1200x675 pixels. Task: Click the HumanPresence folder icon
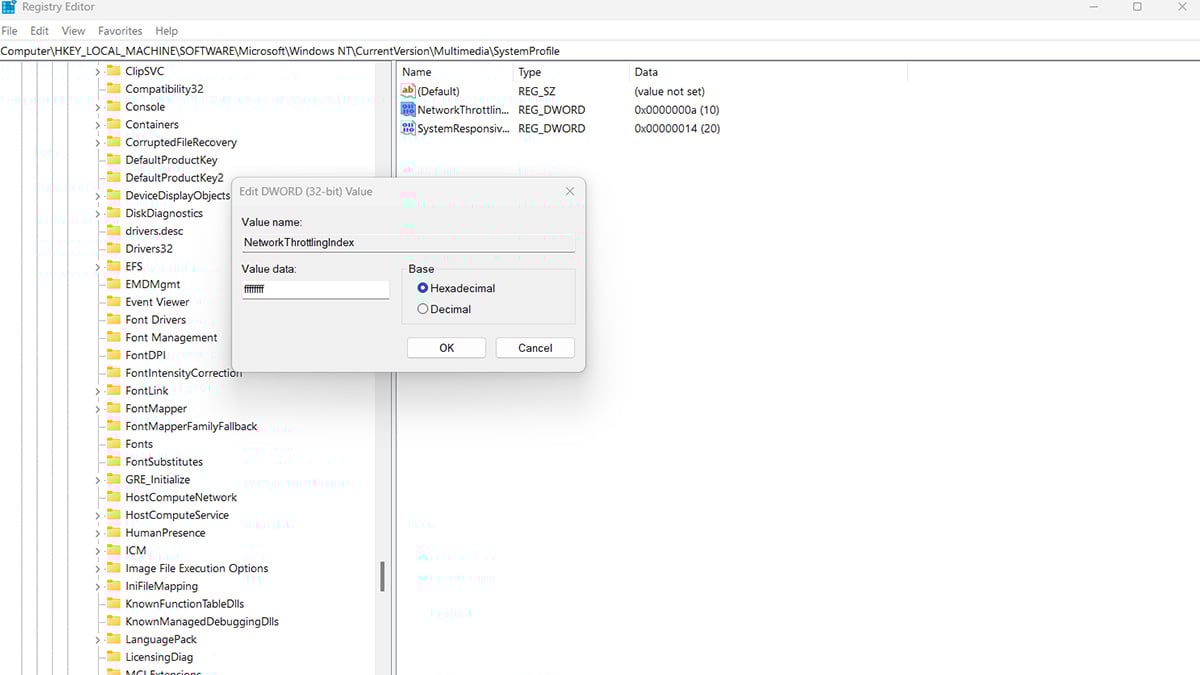click(x=113, y=533)
